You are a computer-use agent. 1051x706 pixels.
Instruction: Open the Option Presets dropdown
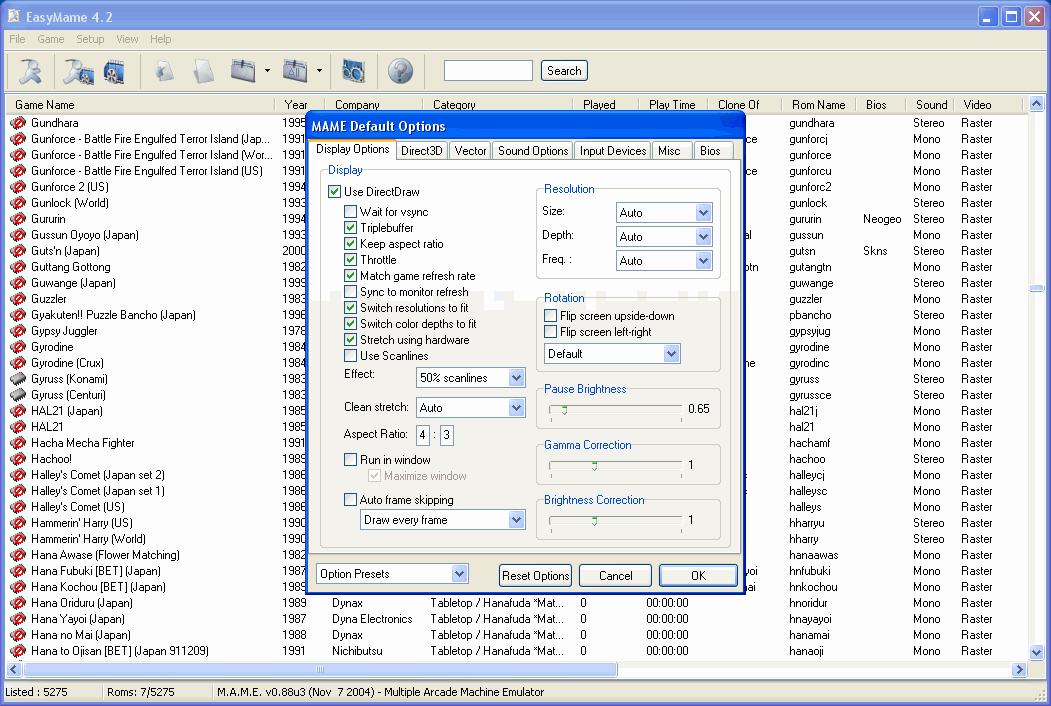click(459, 574)
